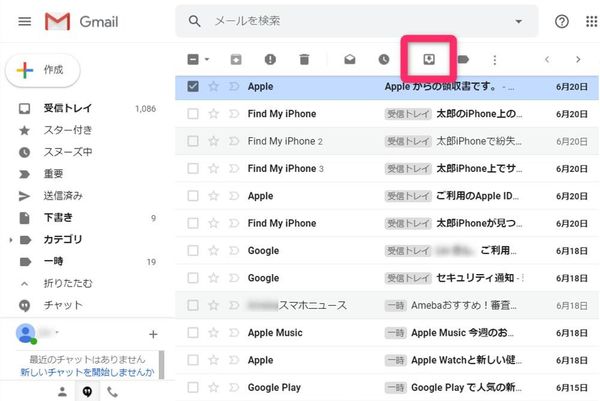Select checkbox for first Find My iPhone email

193,114
